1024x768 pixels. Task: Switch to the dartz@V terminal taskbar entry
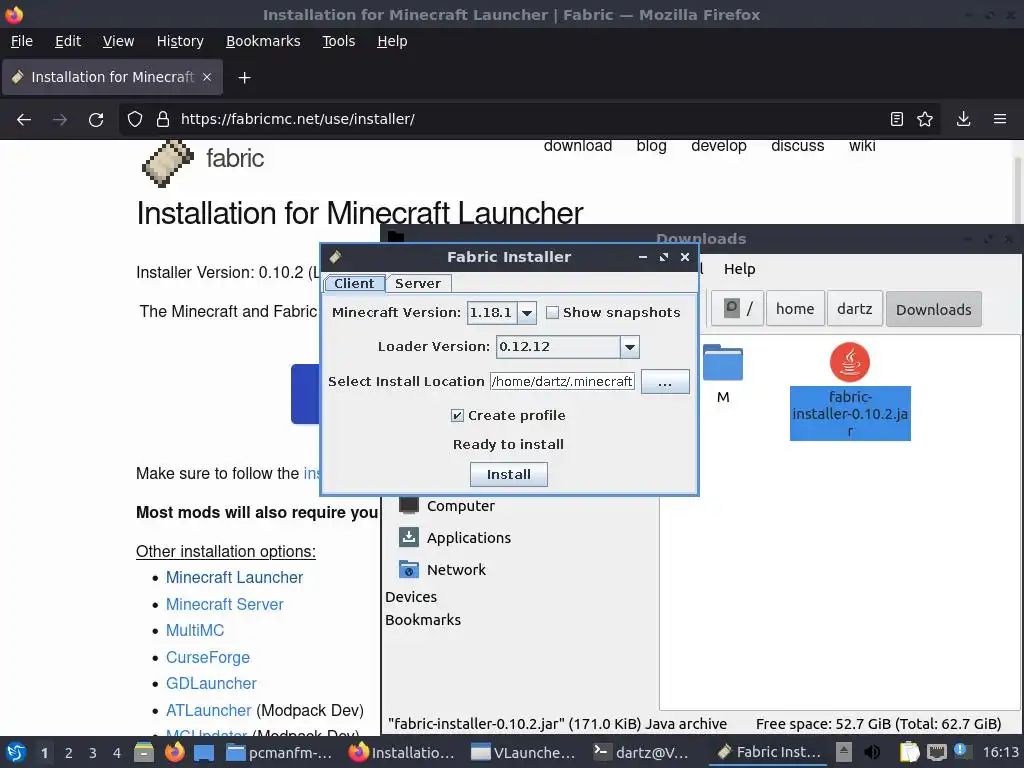(x=641, y=752)
